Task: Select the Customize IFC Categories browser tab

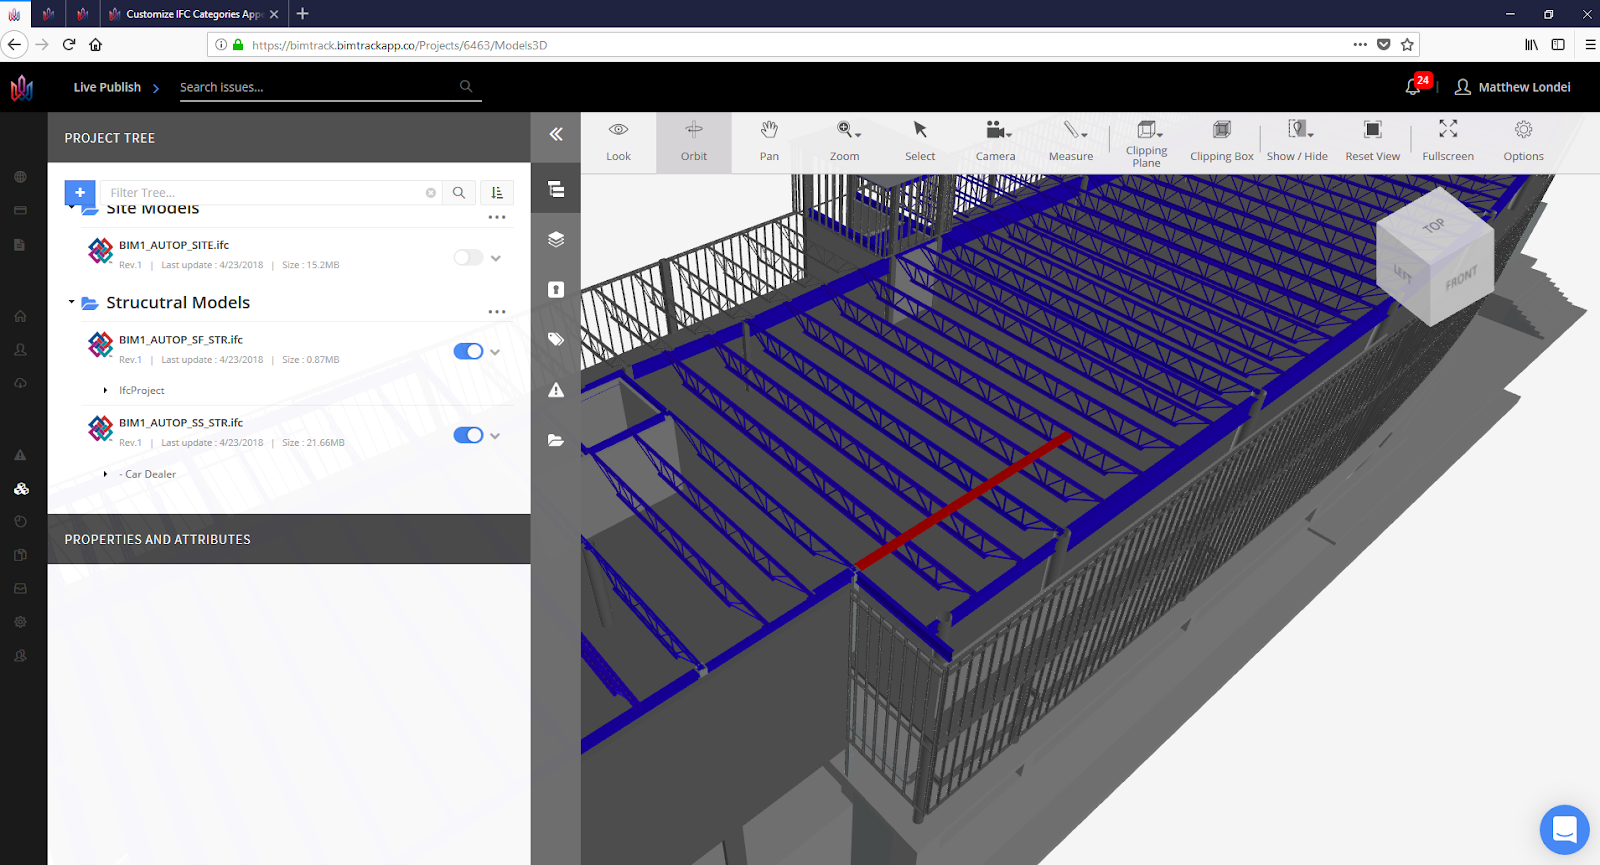Action: 194,14
